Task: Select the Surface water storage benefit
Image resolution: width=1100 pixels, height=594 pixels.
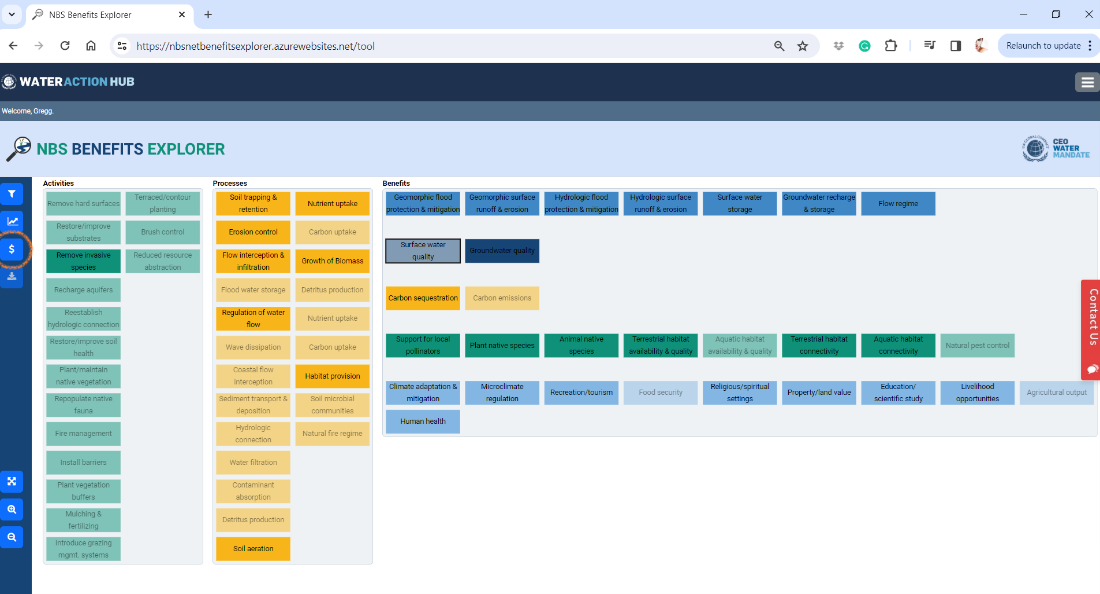Action: pos(739,203)
